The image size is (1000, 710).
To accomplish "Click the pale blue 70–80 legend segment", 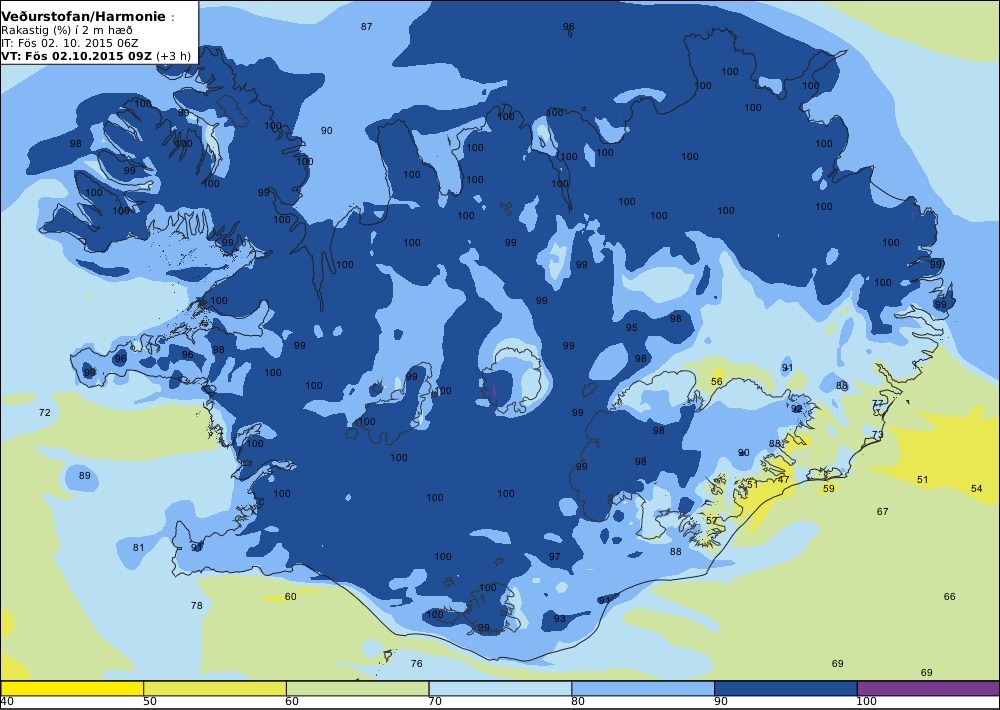I will click(500, 688).
